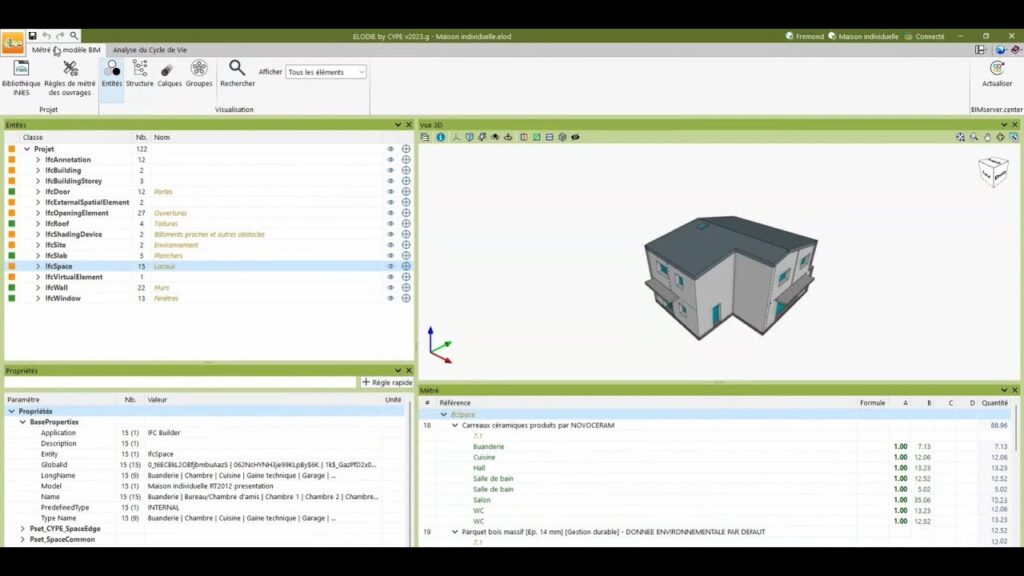This screenshot has height=576, width=1024.
Task: Expand Pset_SpaceCommon property group
Action: [23, 539]
